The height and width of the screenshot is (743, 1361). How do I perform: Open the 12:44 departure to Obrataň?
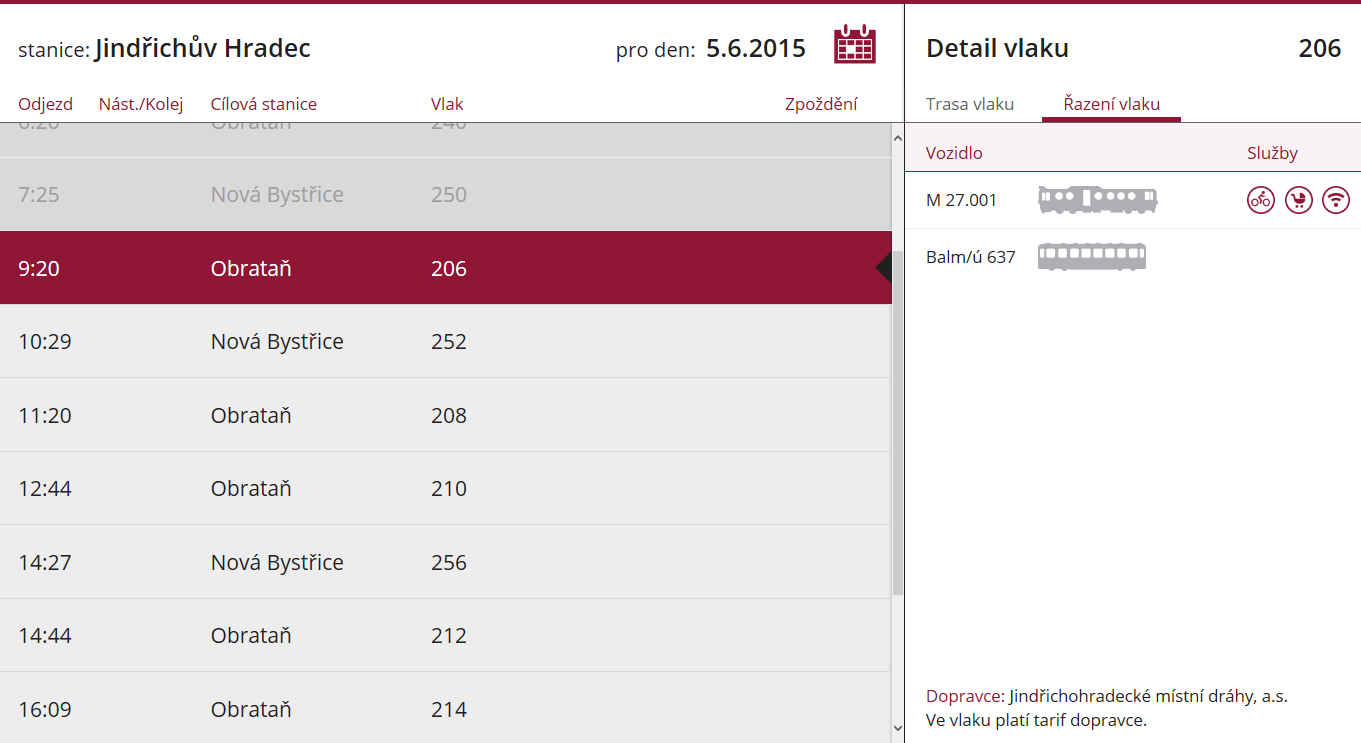pyautogui.click(x=445, y=489)
